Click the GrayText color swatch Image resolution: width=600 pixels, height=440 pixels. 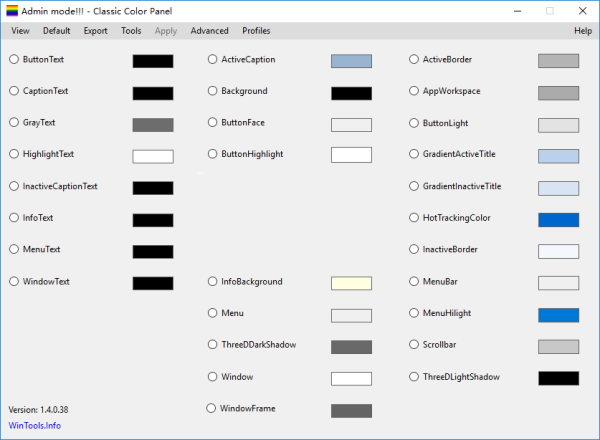click(153, 125)
